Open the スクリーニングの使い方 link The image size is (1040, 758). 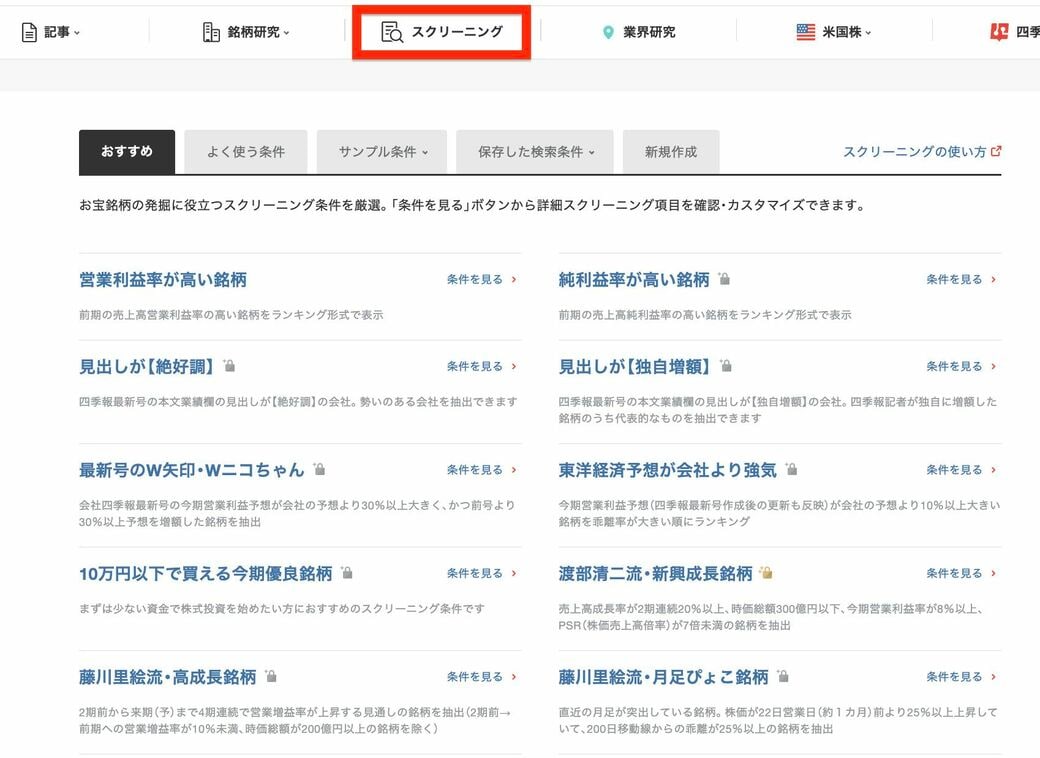point(915,151)
